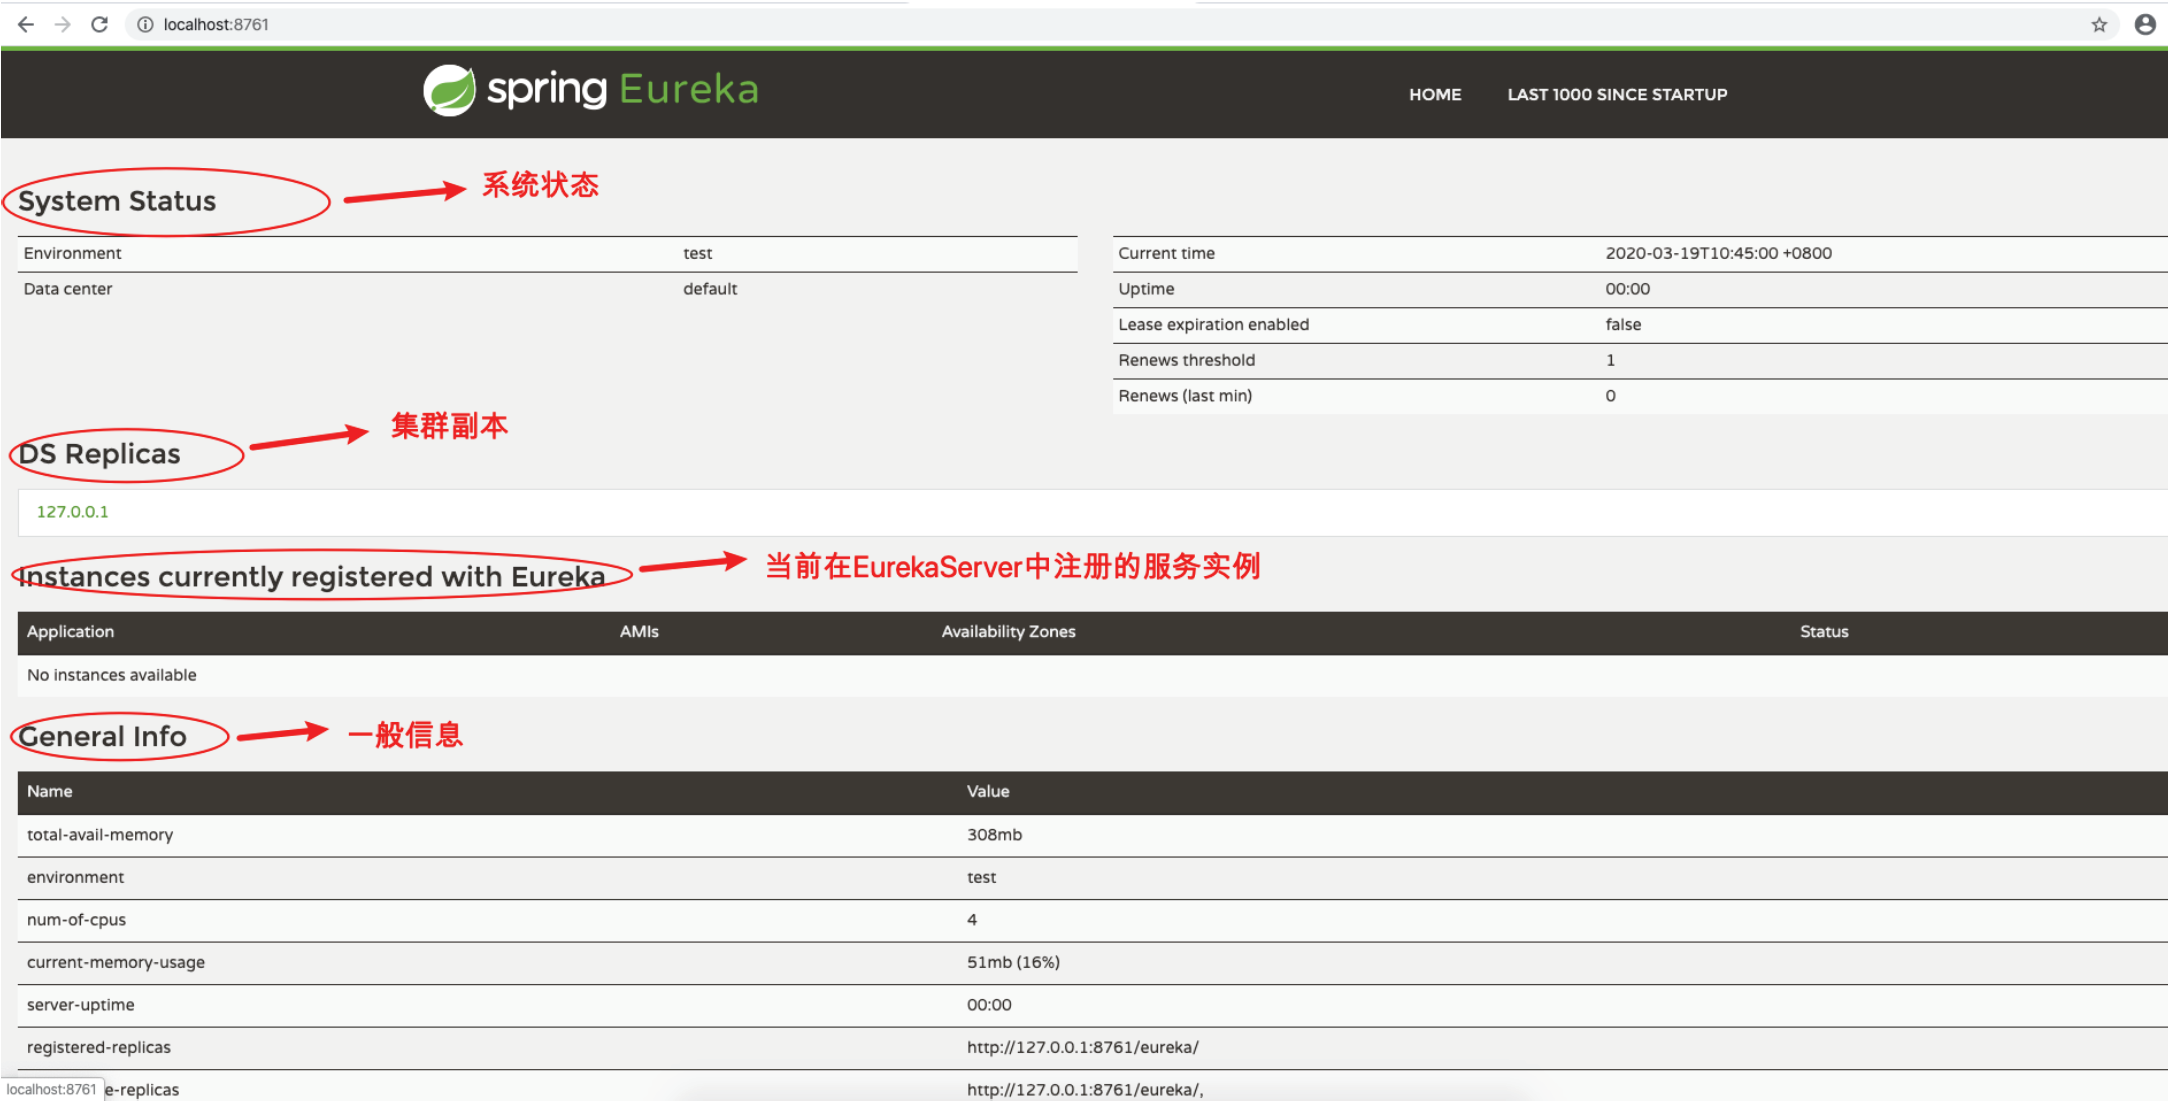Image resolution: width=2171 pixels, height=1103 pixels.
Task: Click the spring Eureka logo text
Action: [622, 90]
